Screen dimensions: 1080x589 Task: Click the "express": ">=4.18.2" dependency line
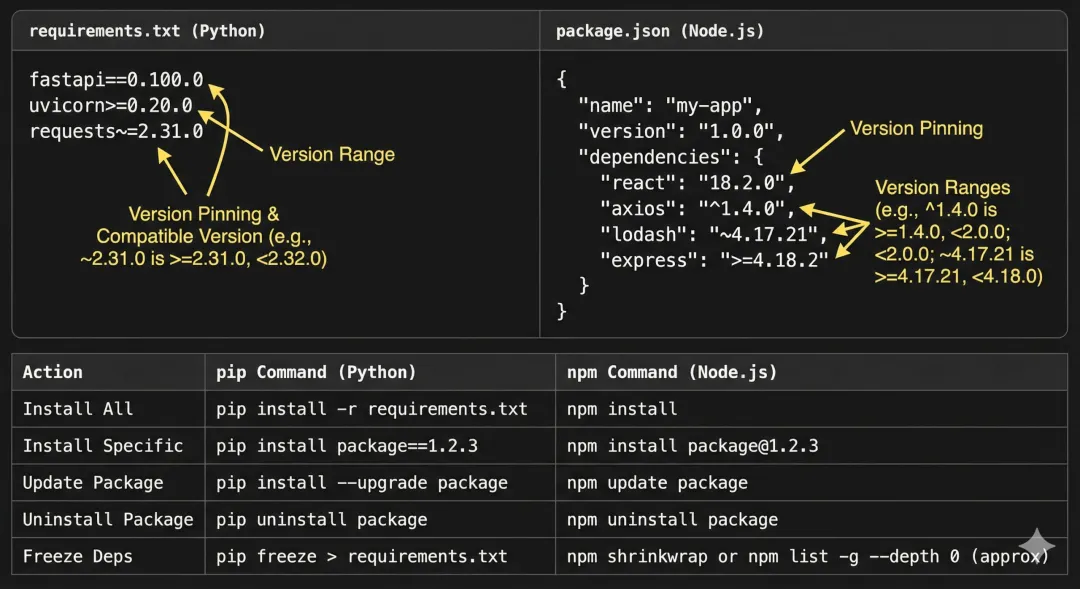click(x=713, y=260)
